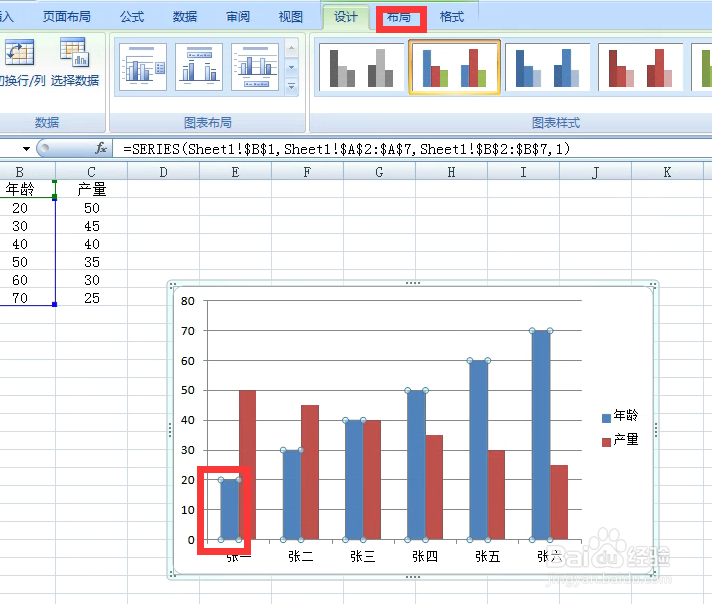The image size is (712, 604).
Task: Select the red 张二 bar at 45
Action: click(x=310, y=472)
